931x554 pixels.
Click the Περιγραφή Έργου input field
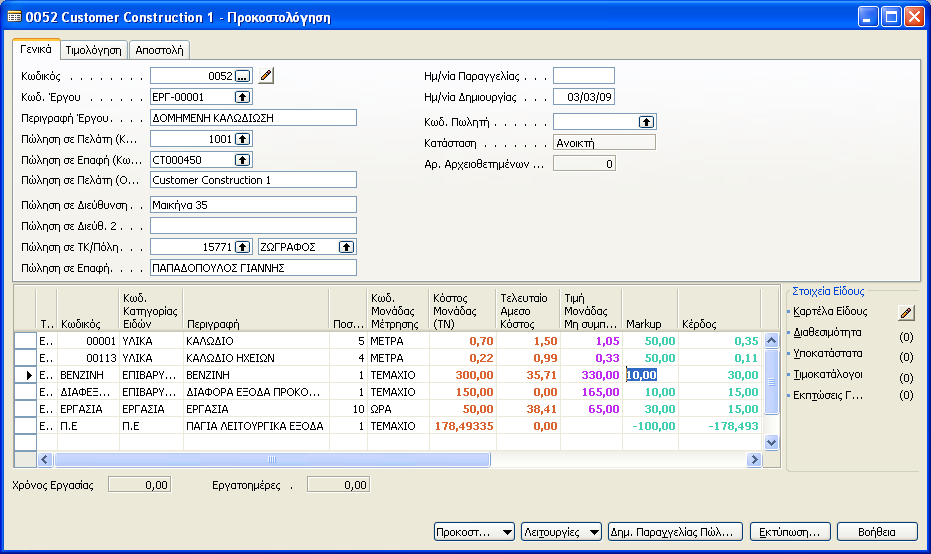[x=254, y=118]
